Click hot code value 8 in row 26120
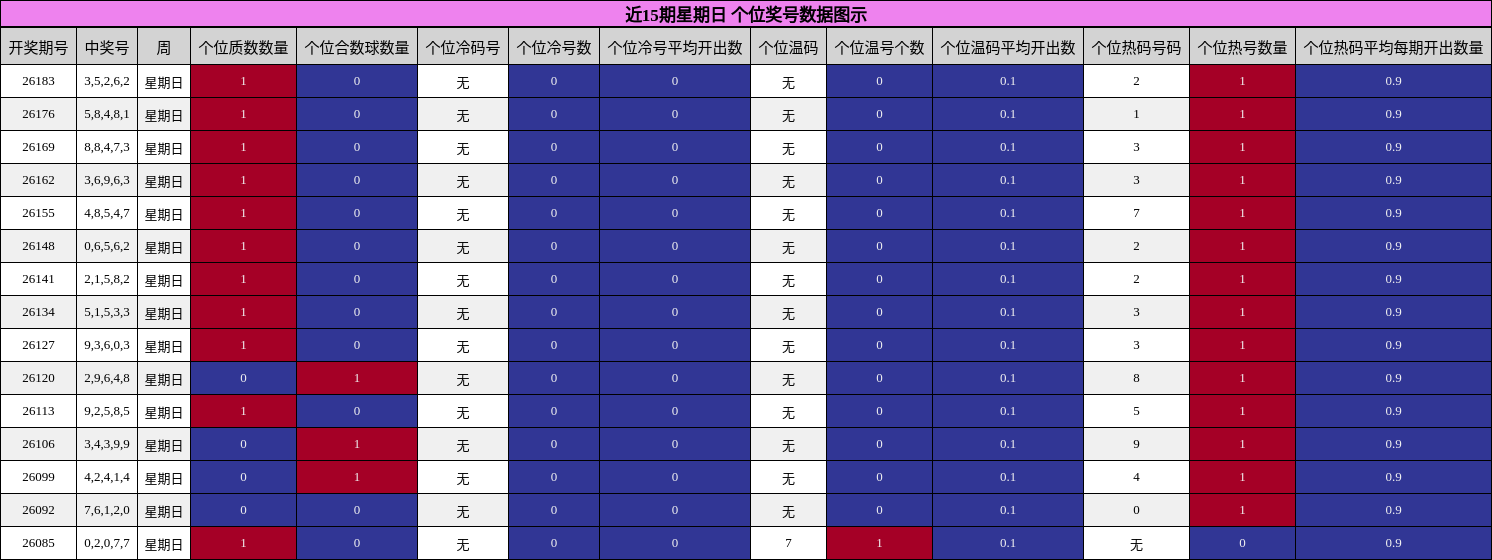1492x560 pixels. (x=1136, y=378)
